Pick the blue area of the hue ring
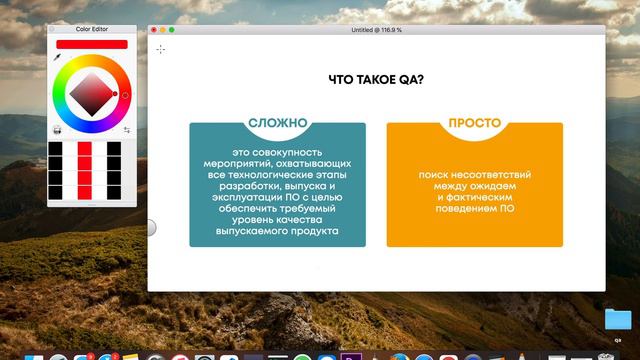Viewport: 640px width, 360px height. pyautogui.click(x=92, y=127)
